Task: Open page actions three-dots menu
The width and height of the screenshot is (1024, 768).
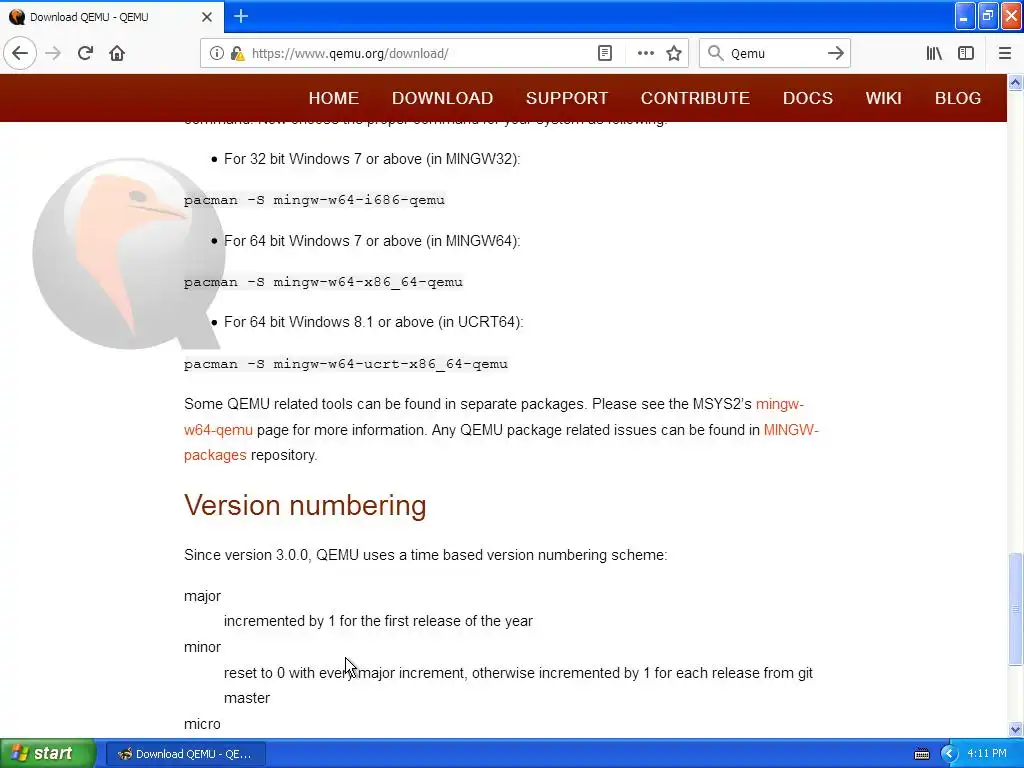Action: coord(645,54)
